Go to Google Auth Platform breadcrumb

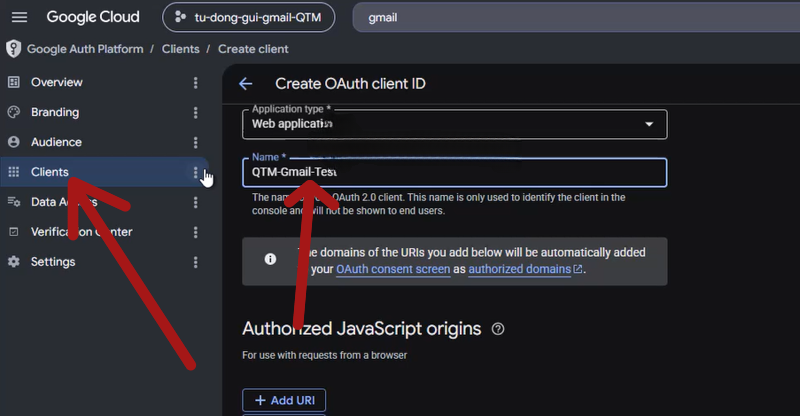[x=85, y=49]
